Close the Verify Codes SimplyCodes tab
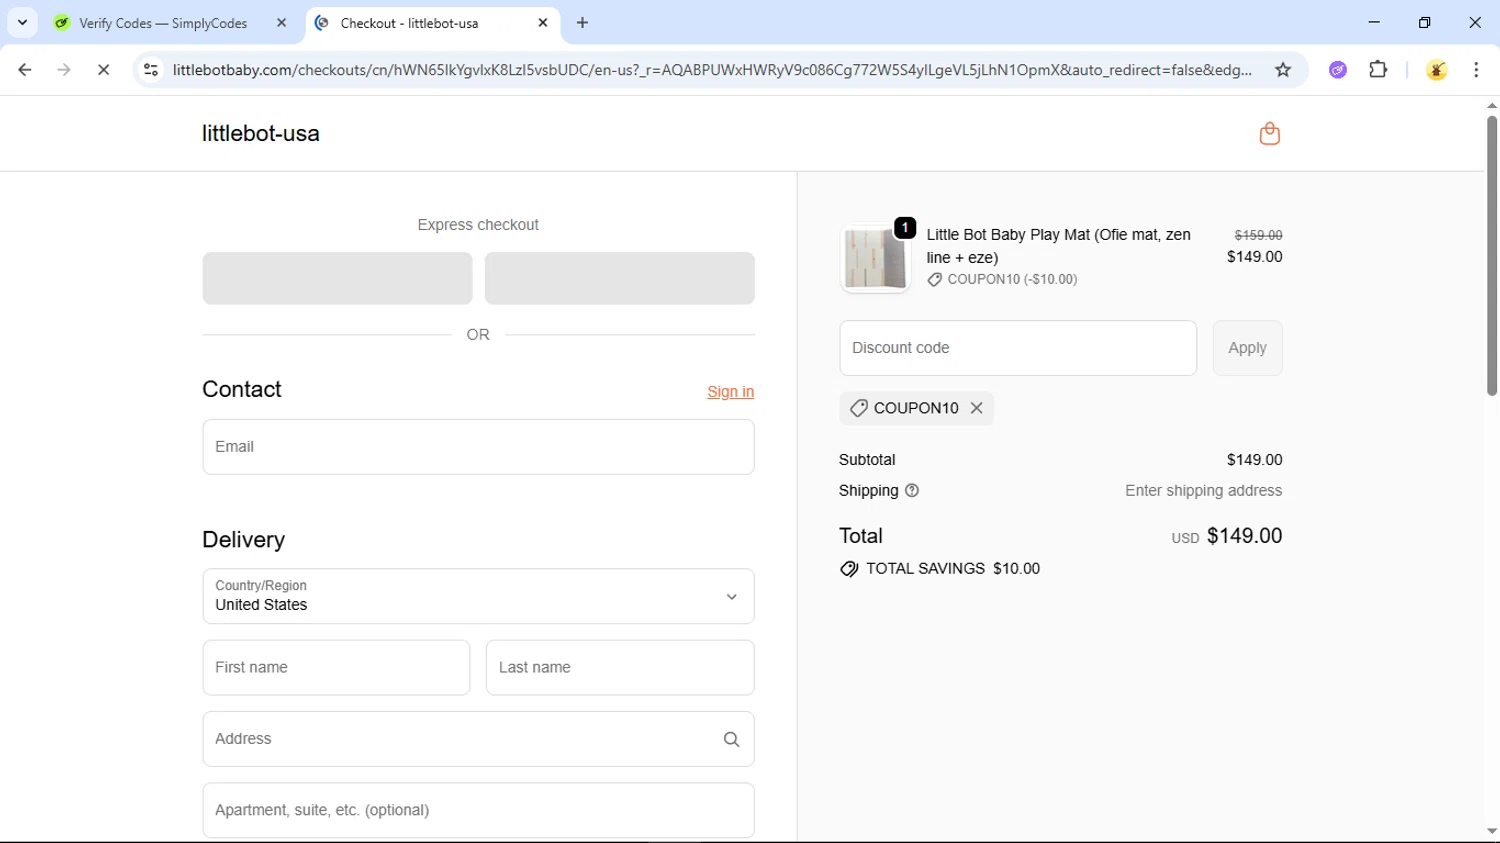The image size is (1500, 843). point(281,23)
